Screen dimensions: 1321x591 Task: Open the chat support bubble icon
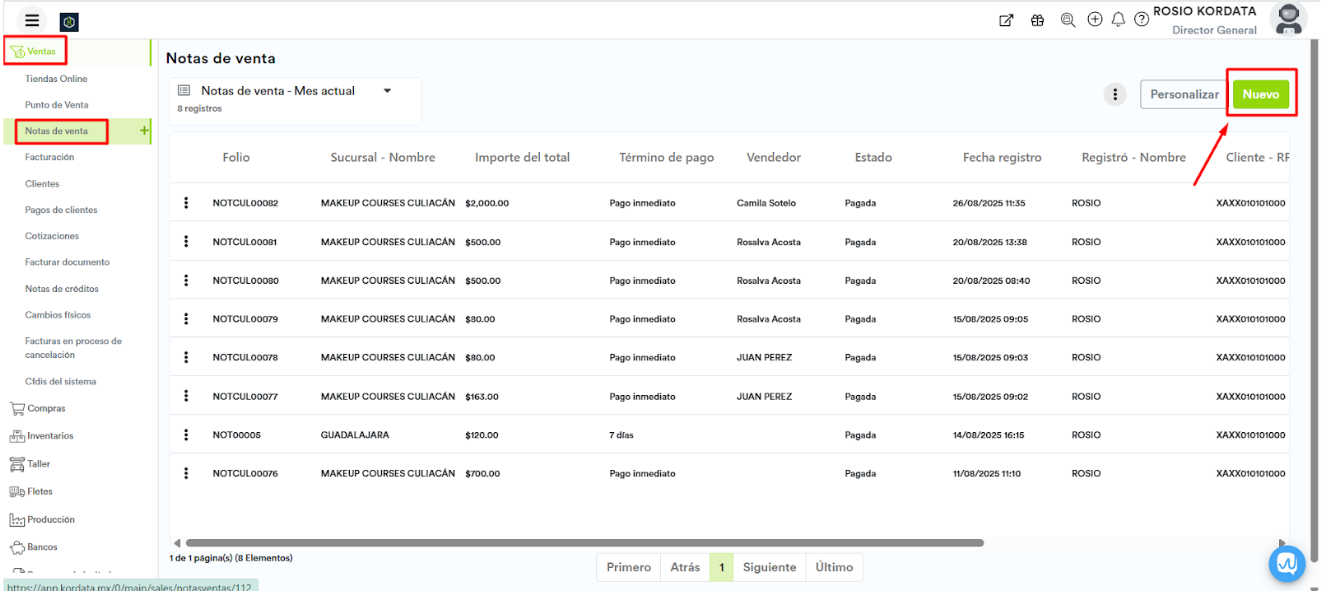pos(1287,564)
